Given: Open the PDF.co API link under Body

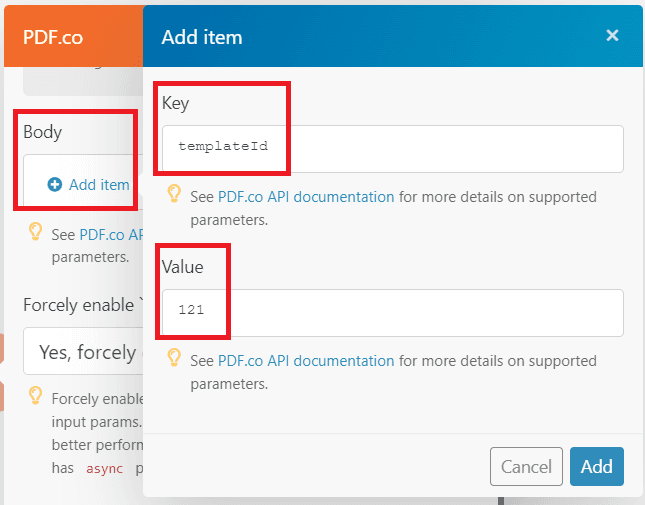Looking at the screenshot, I should point(110,236).
